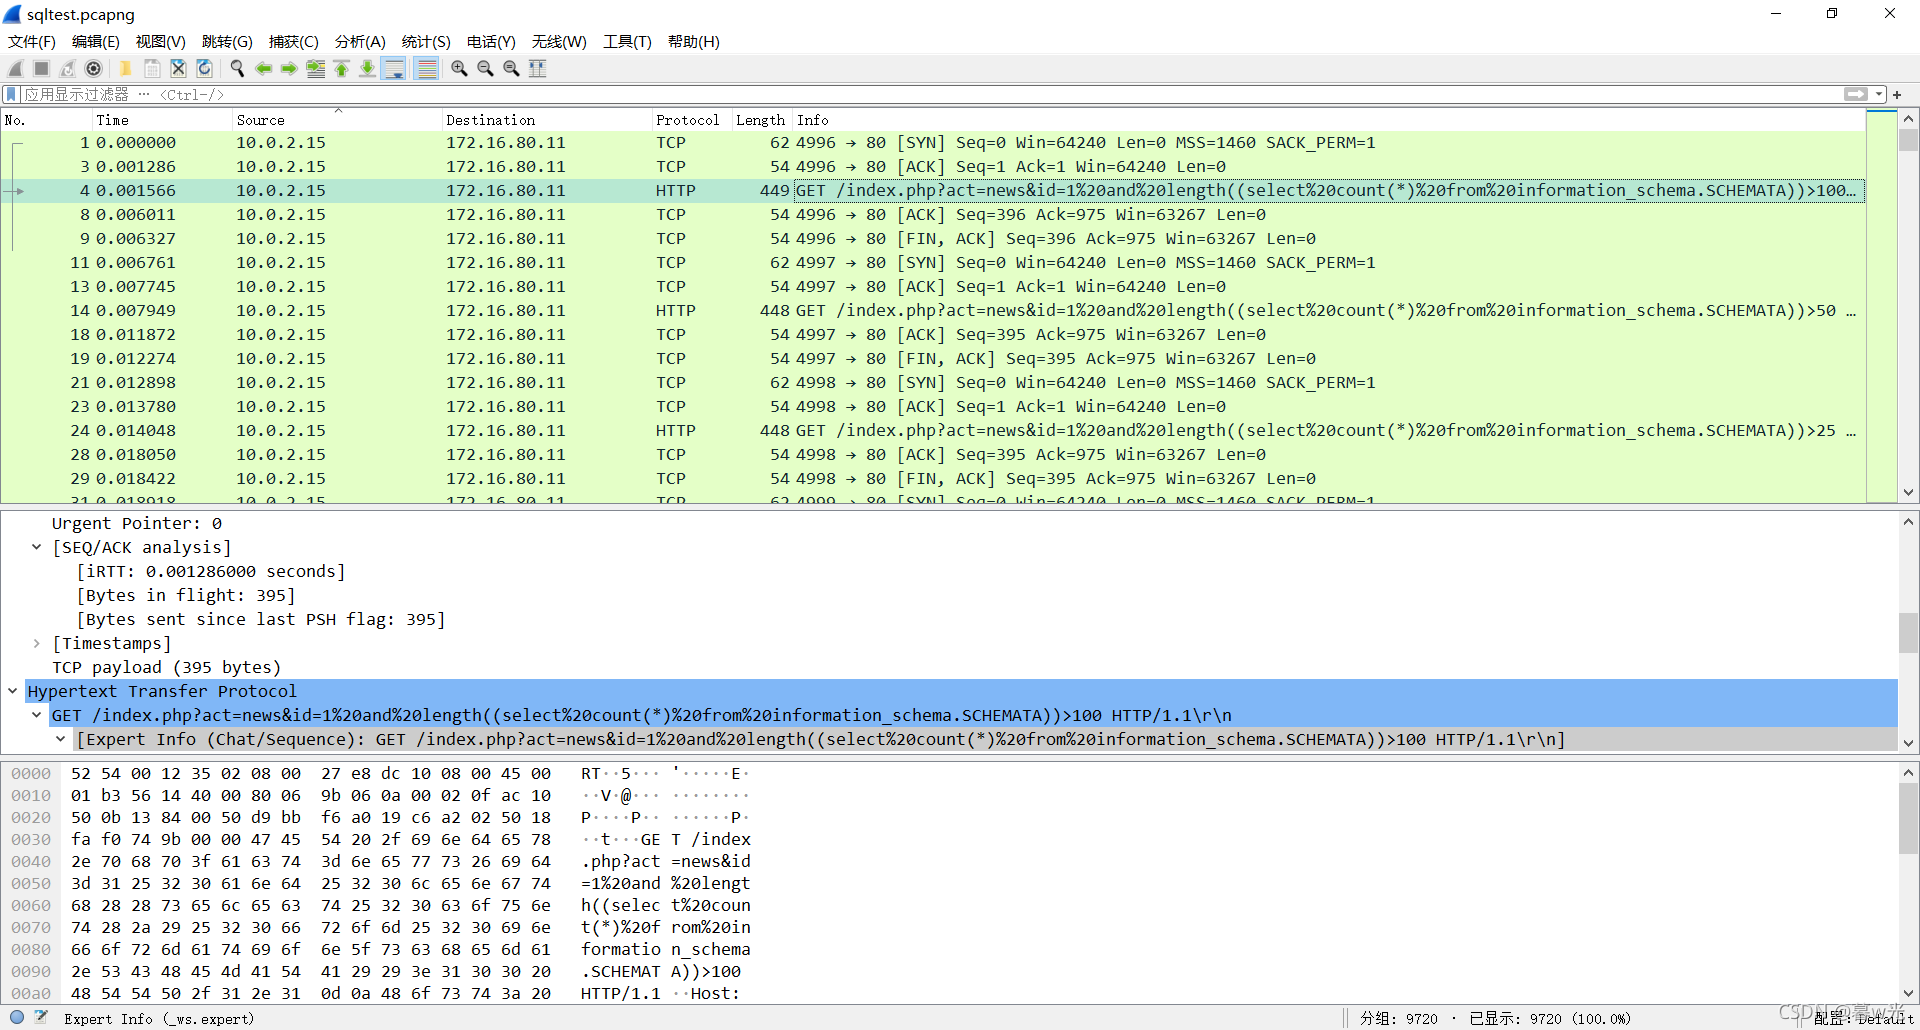This screenshot has height=1030, width=1920.
Task: Open the 统计(S) menu
Action: pyautogui.click(x=426, y=41)
